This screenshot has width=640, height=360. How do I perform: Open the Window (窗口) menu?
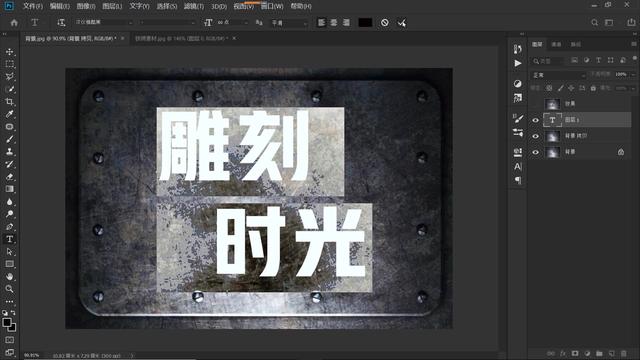point(272,6)
